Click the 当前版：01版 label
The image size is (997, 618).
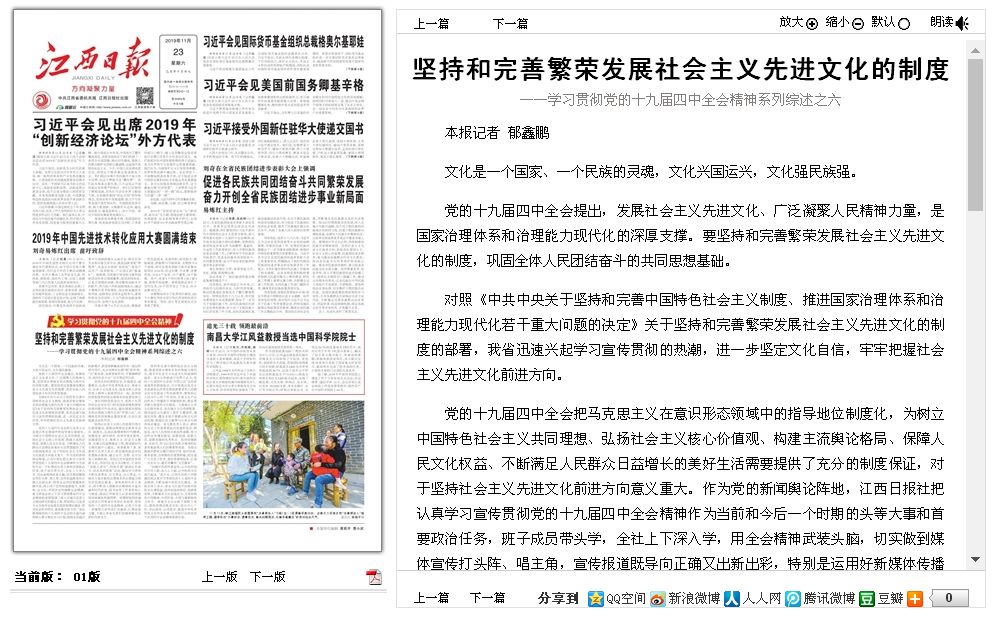tap(57, 577)
